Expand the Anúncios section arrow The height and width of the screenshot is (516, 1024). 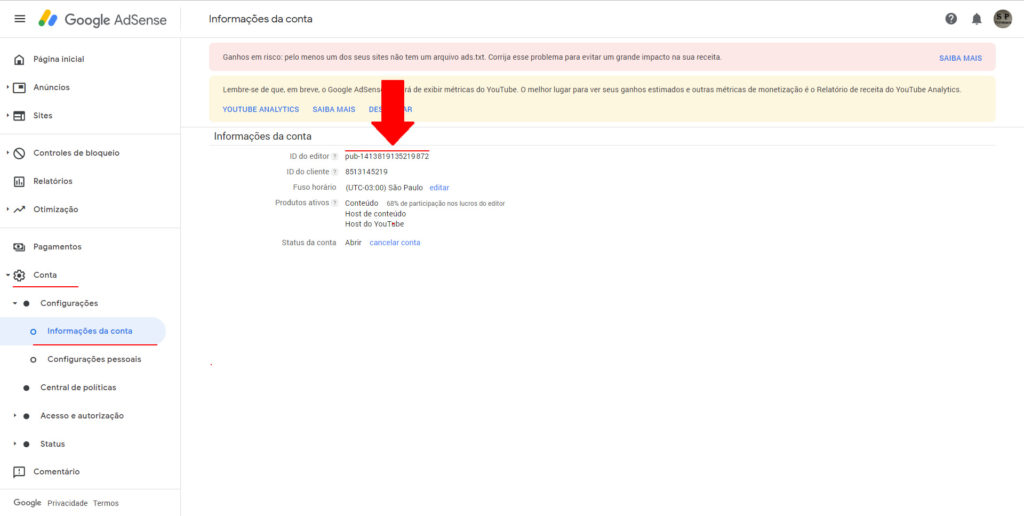pyautogui.click(x=7, y=88)
